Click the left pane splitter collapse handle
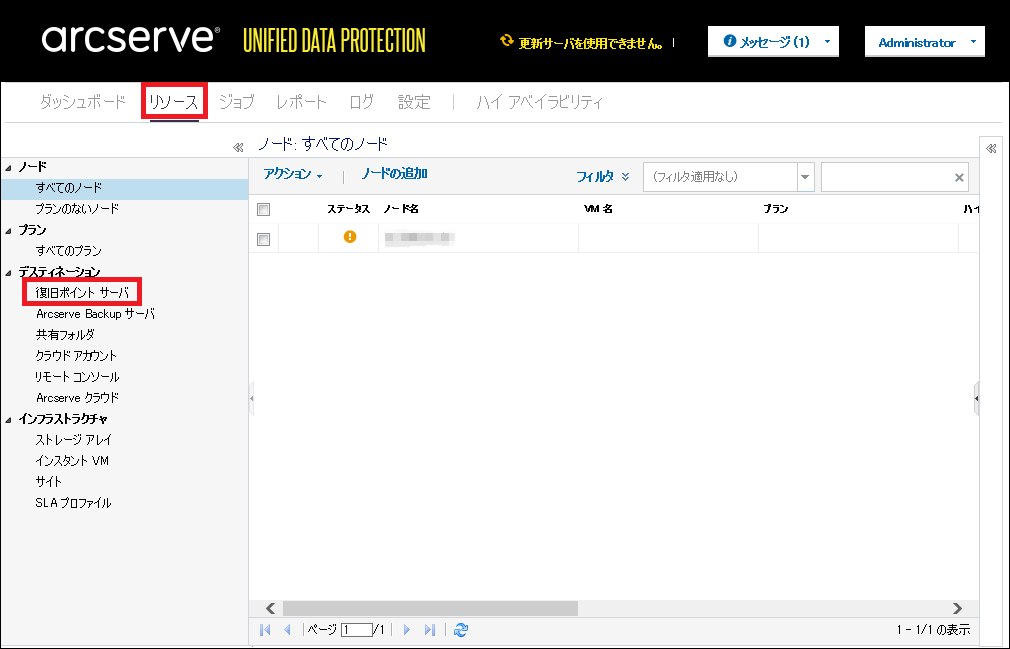Image resolution: width=1010 pixels, height=649 pixels. coord(251,399)
